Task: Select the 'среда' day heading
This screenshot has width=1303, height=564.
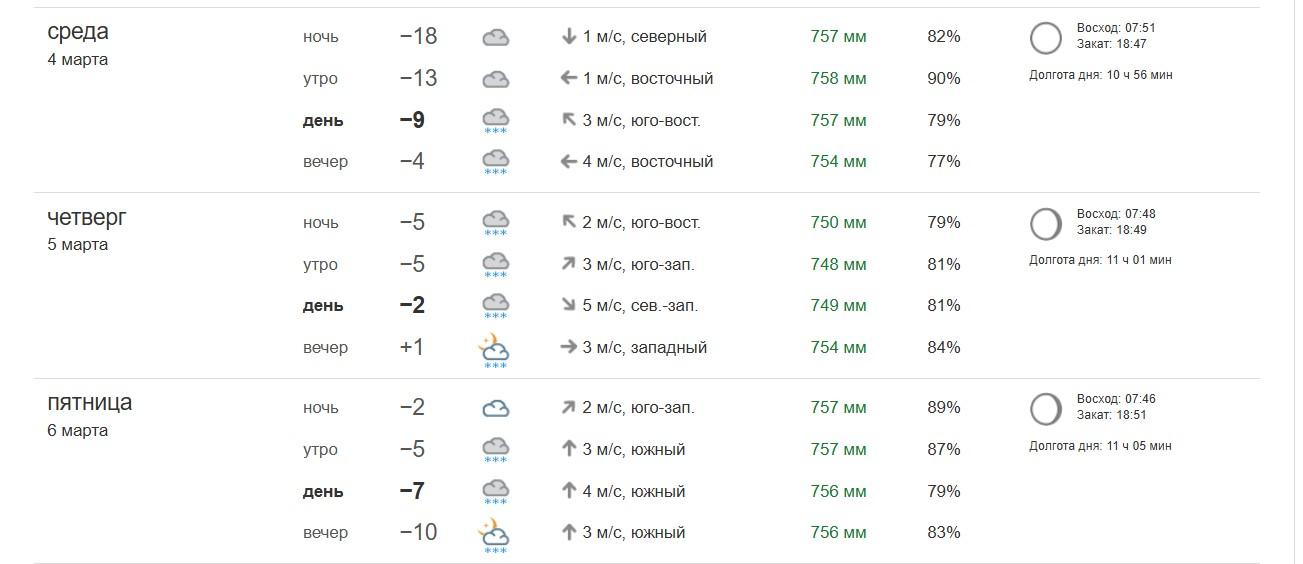Action: point(78,32)
